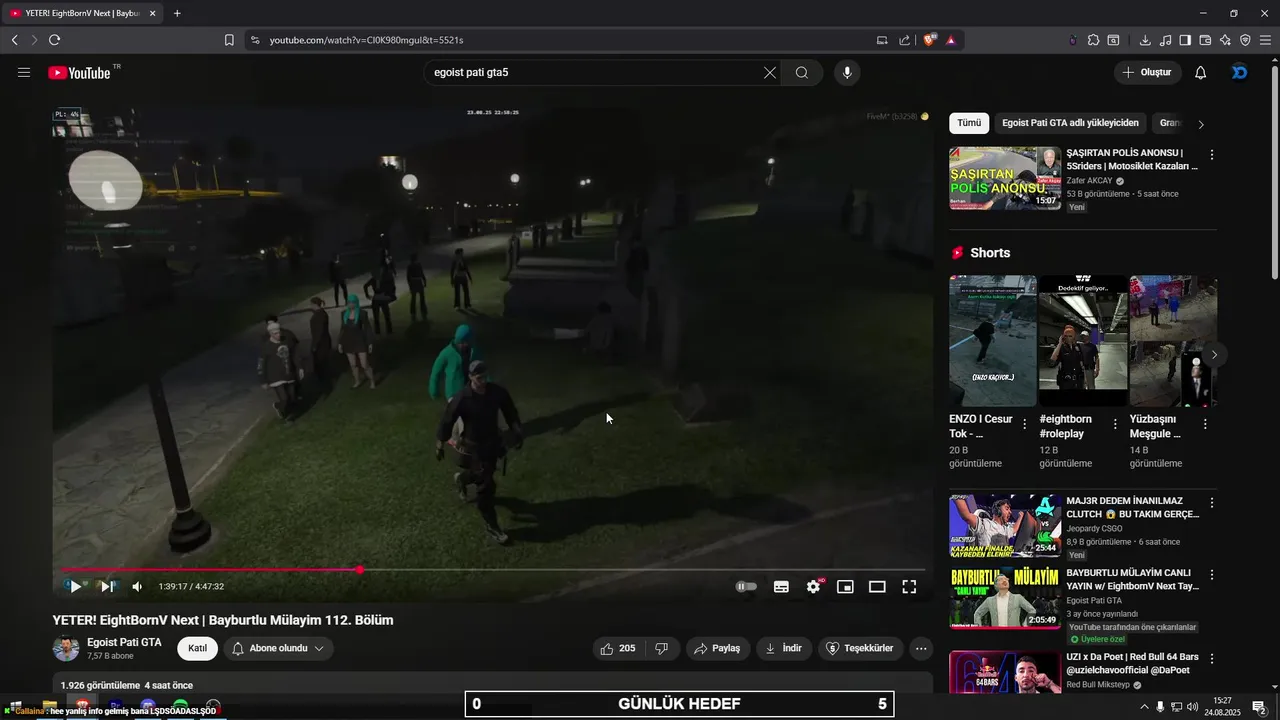Open the player settings gear
This screenshot has height=720, width=1280.
[x=813, y=587]
